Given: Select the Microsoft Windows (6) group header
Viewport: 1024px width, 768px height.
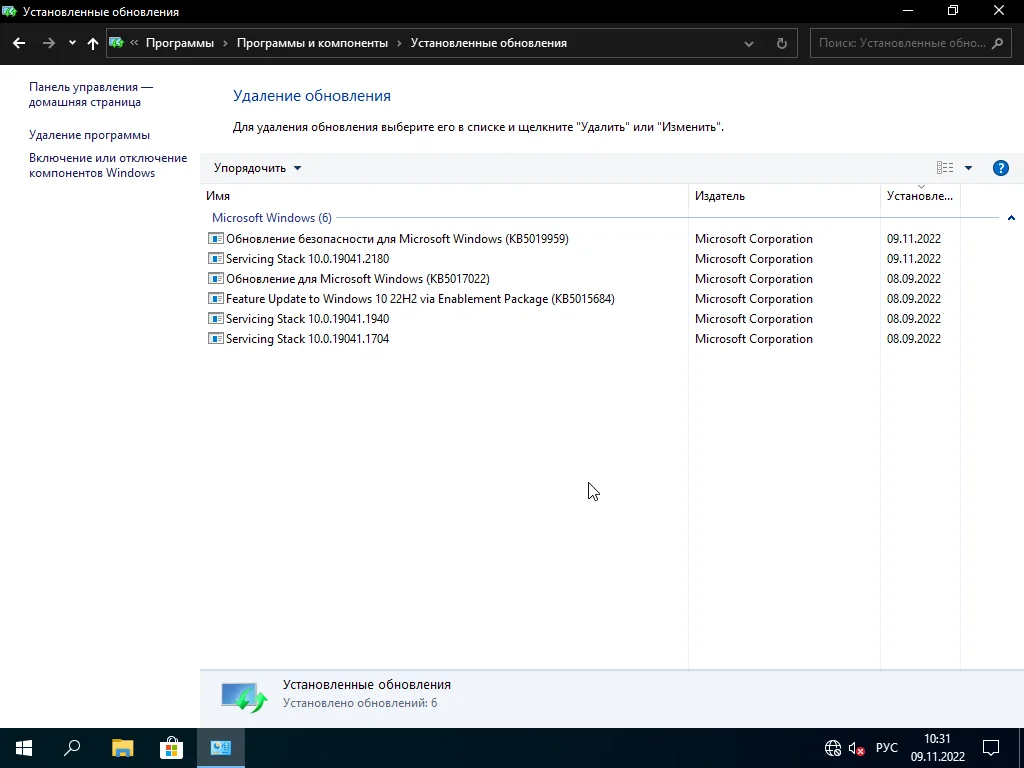Looking at the screenshot, I should click(272, 218).
